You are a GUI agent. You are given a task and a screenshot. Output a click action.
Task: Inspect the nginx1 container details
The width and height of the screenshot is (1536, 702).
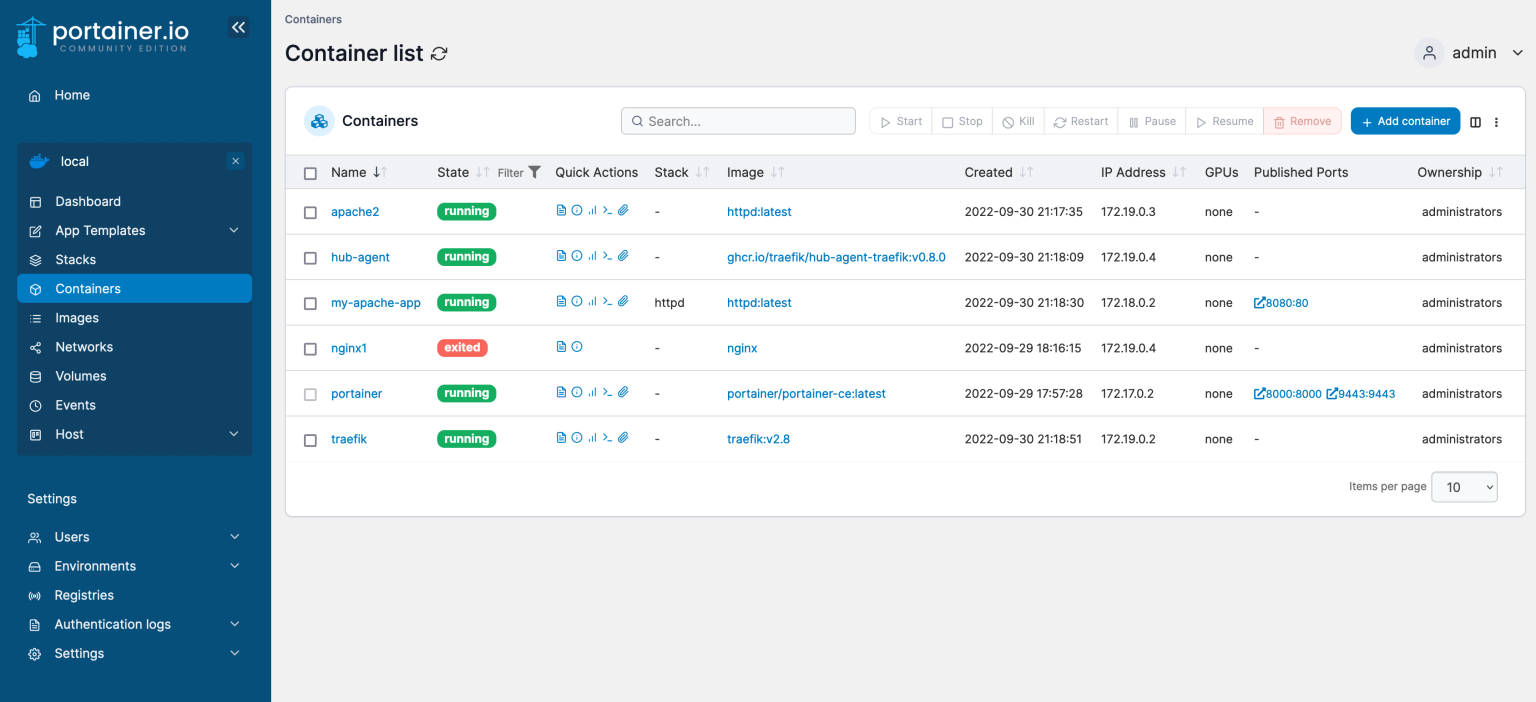[x=575, y=346]
